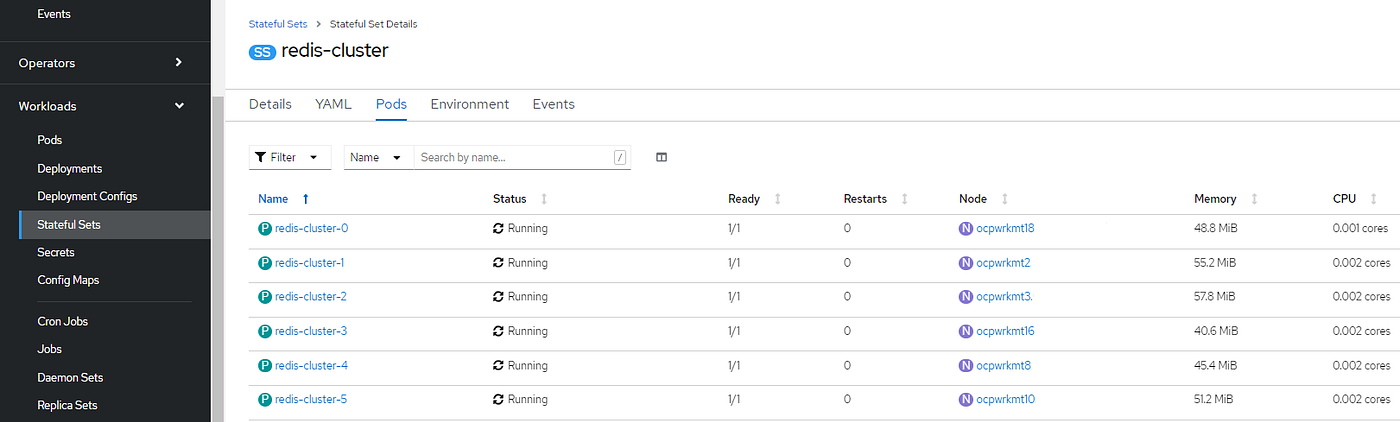Screen dimensions: 1400x422
Task: Open the Name search-type dropdown
Action: (x=379, y=157)
